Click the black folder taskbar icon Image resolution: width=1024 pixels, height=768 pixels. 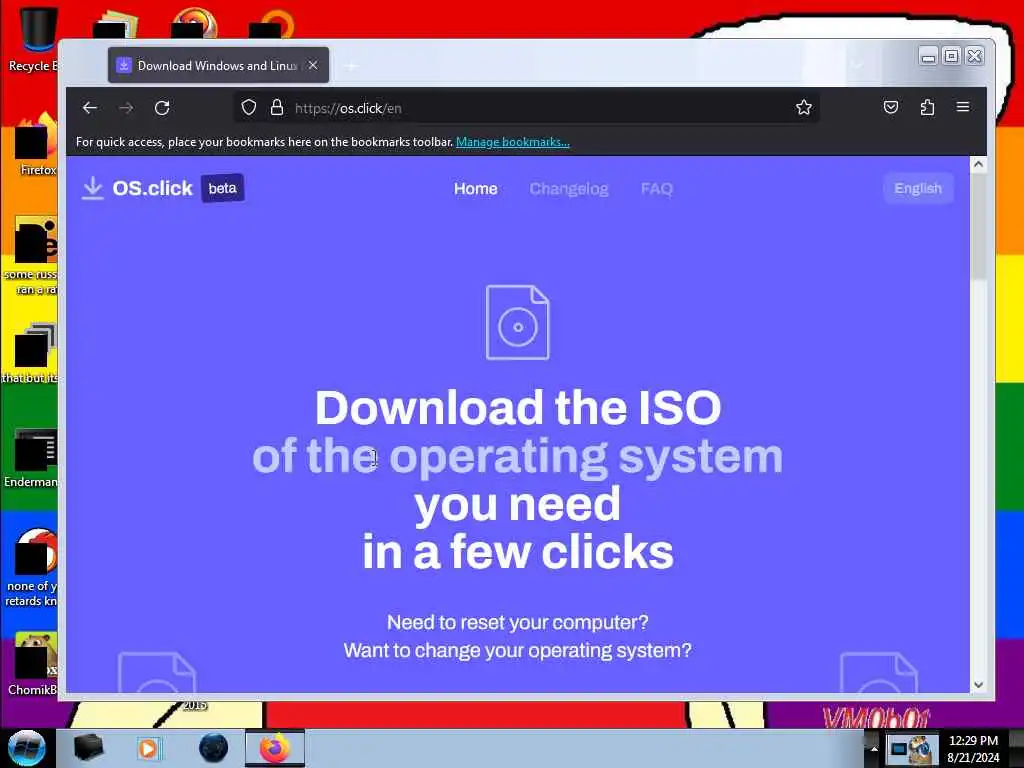pyautogui.click(x=89, y=748)
